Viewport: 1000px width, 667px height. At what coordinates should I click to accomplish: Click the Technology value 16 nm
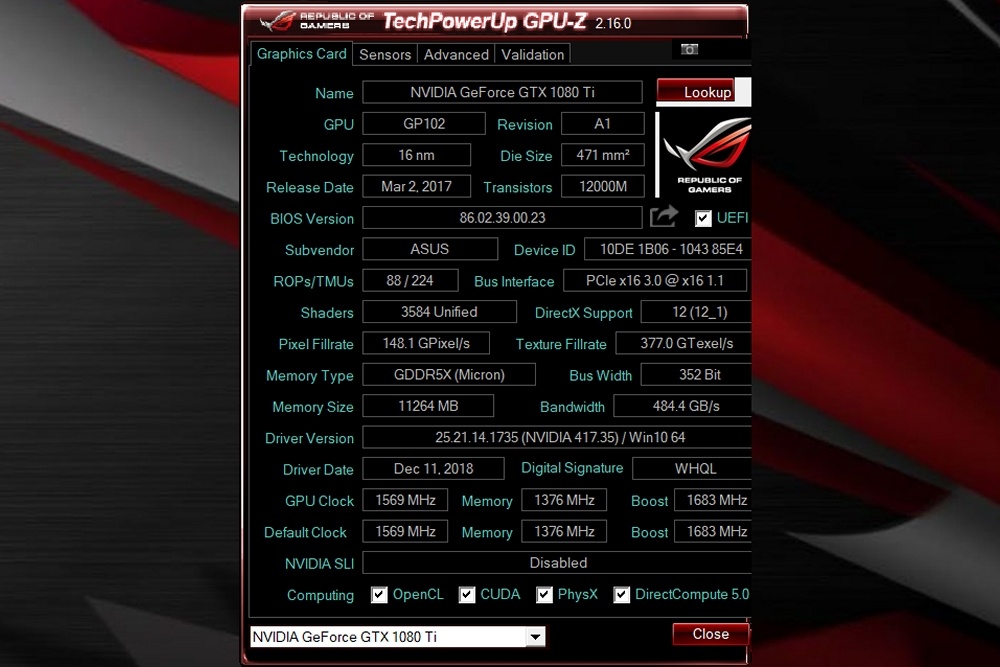pyautogui.click(x=416, y=155)
